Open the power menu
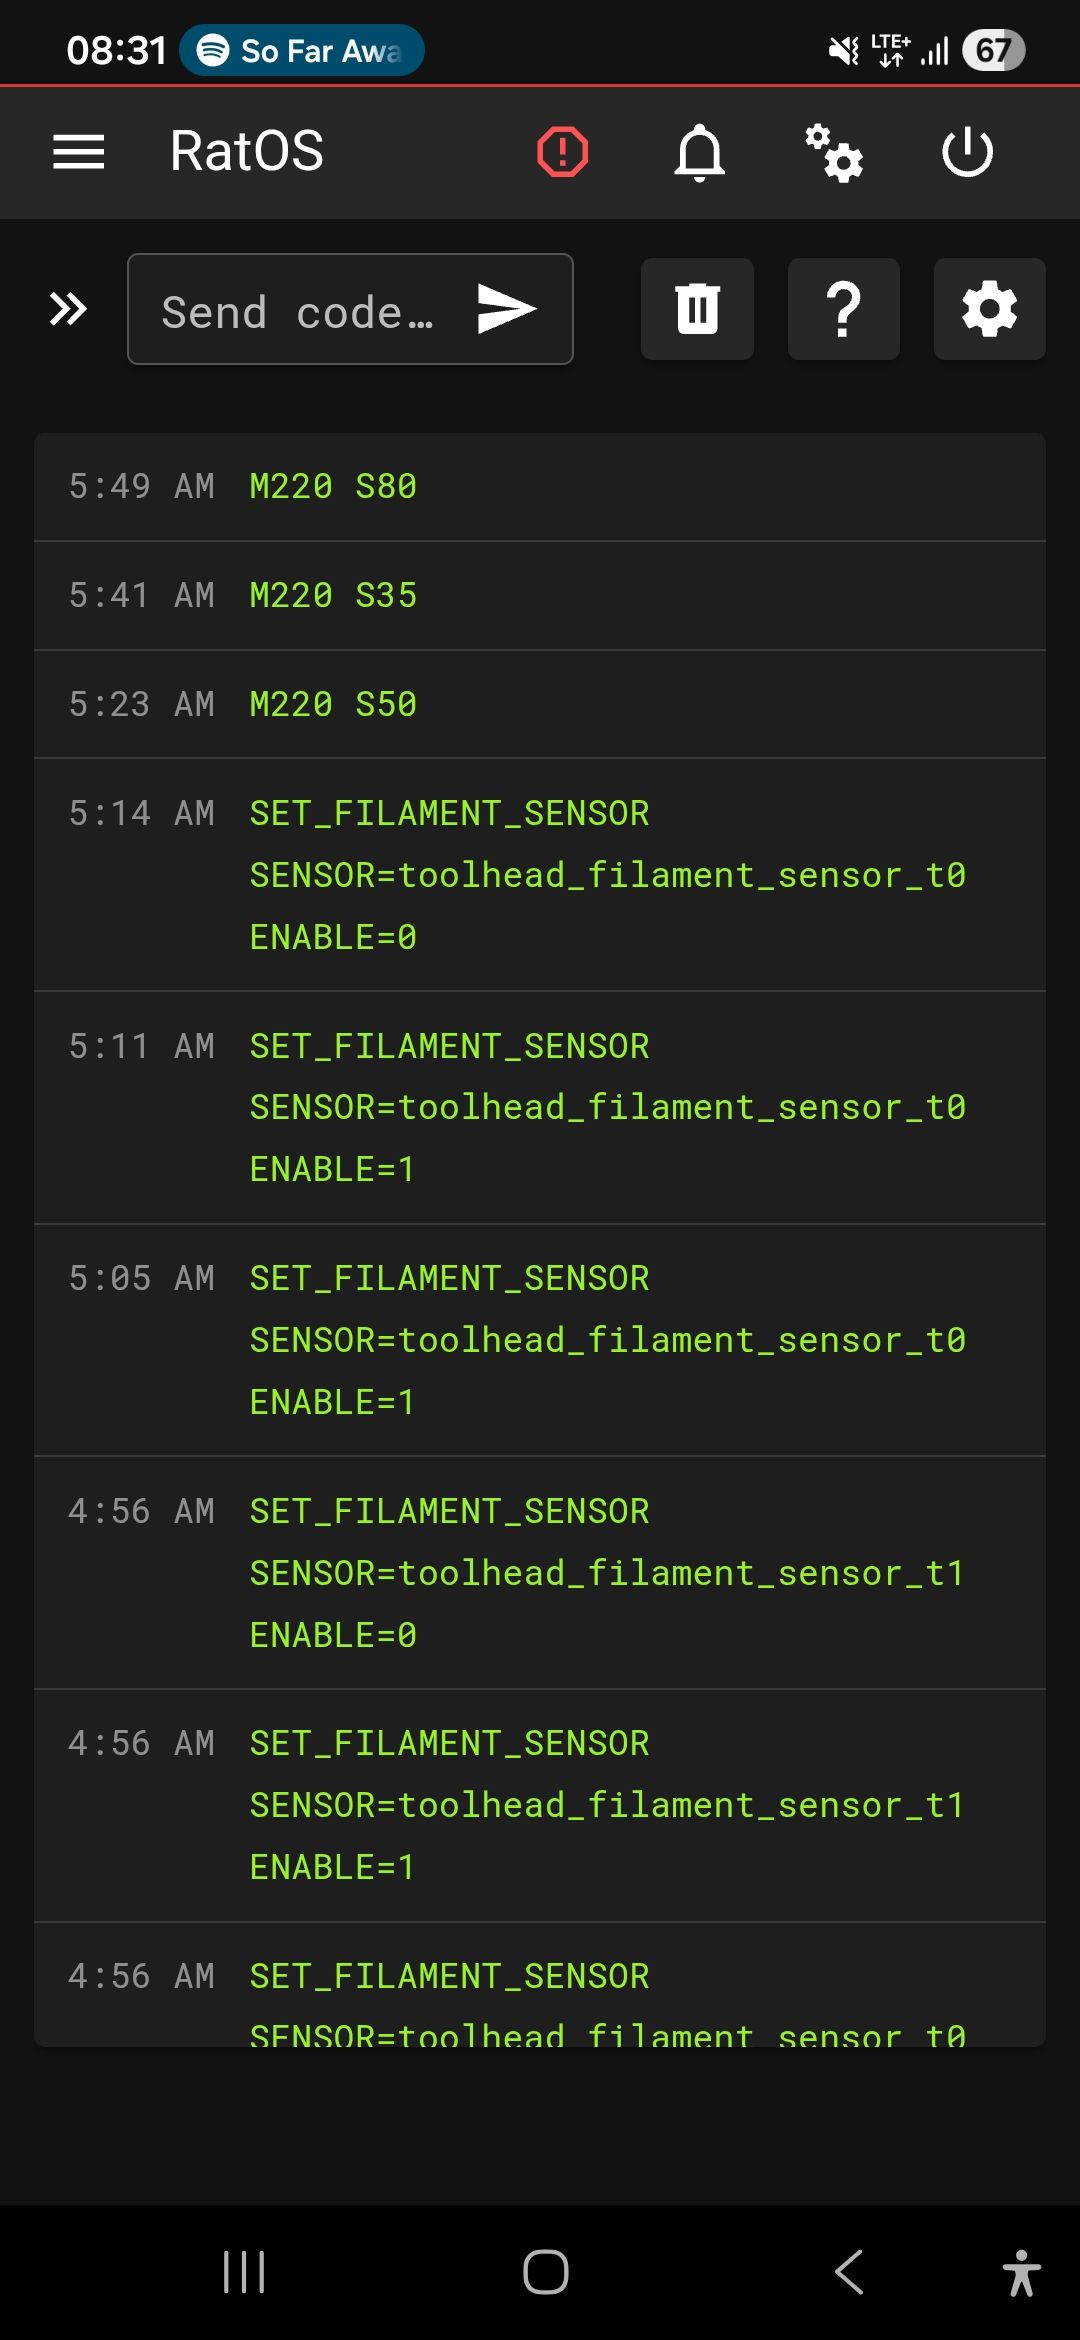Screen dimensions: 1080x2340 (x=967, y=152)
